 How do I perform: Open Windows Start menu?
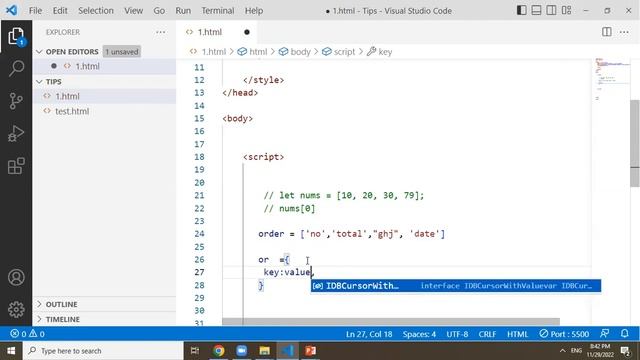tap(11, 351)
